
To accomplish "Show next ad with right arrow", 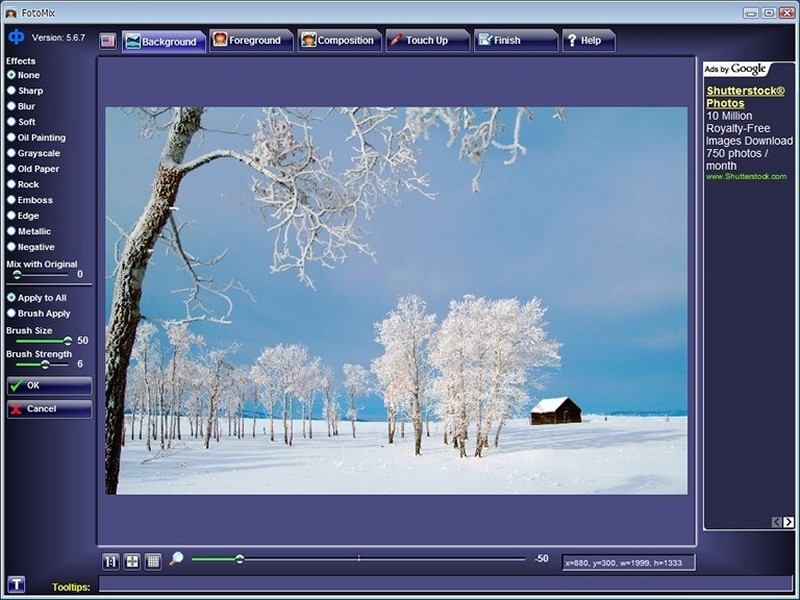I will (788, 522).
